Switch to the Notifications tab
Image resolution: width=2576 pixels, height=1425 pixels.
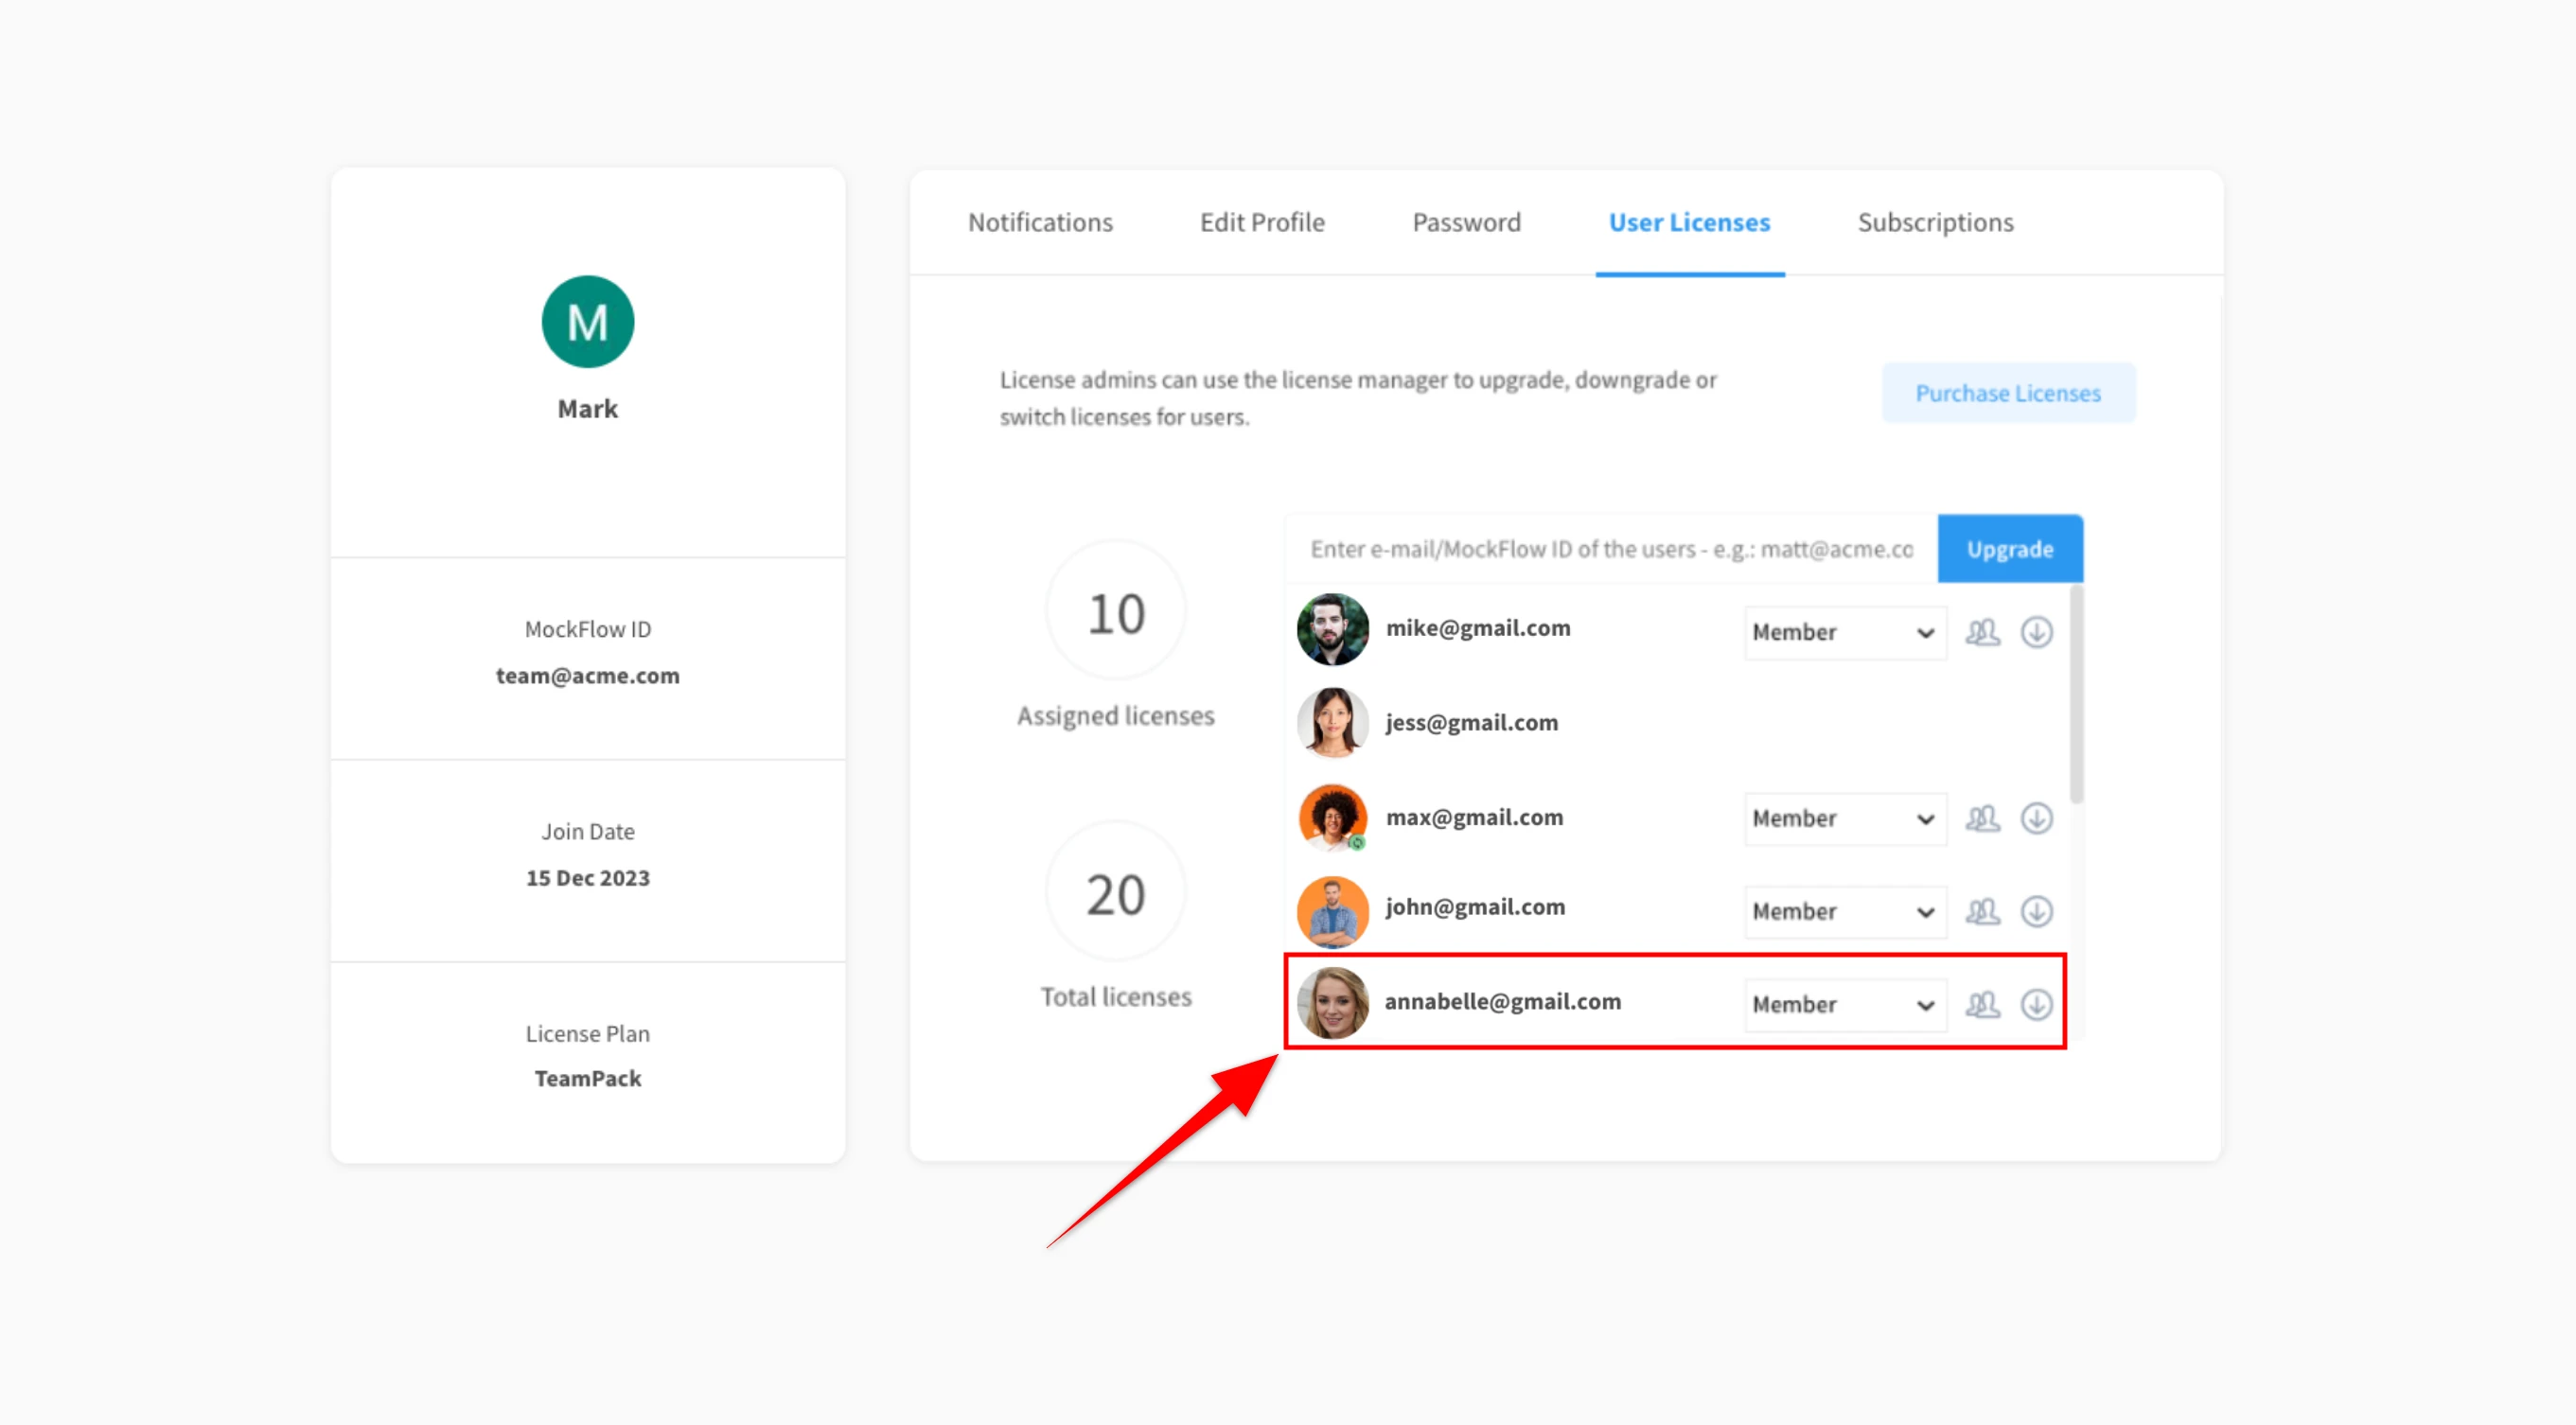(x=1040, y=222)
